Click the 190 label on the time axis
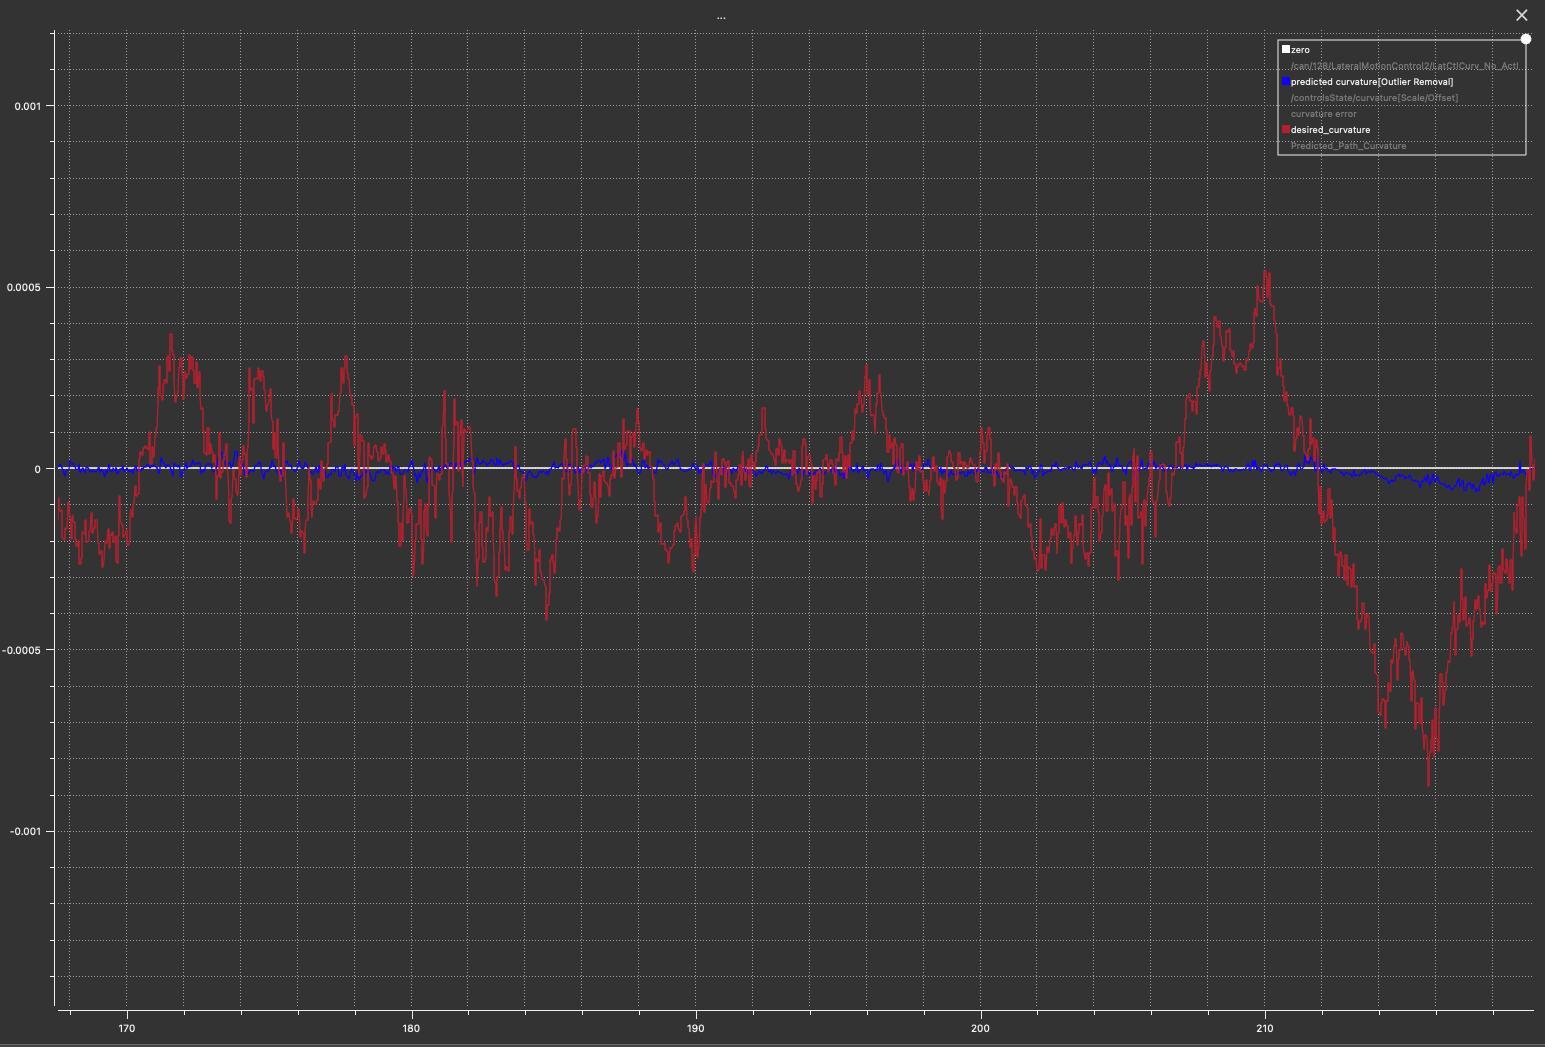 click(x=696, y=1028)
